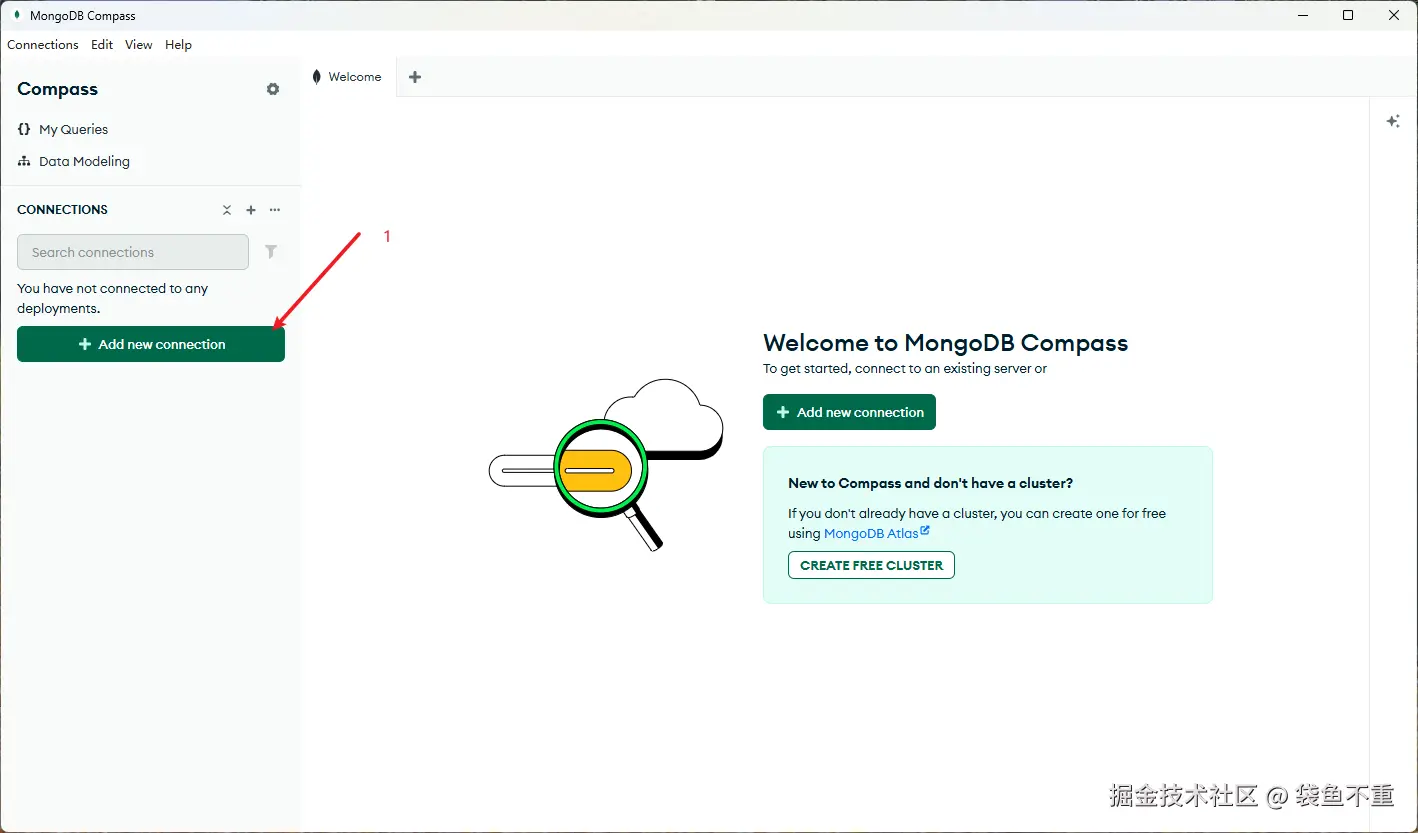
Task: Click sidebar Add new connection button
Action: (x=151, y=344)
